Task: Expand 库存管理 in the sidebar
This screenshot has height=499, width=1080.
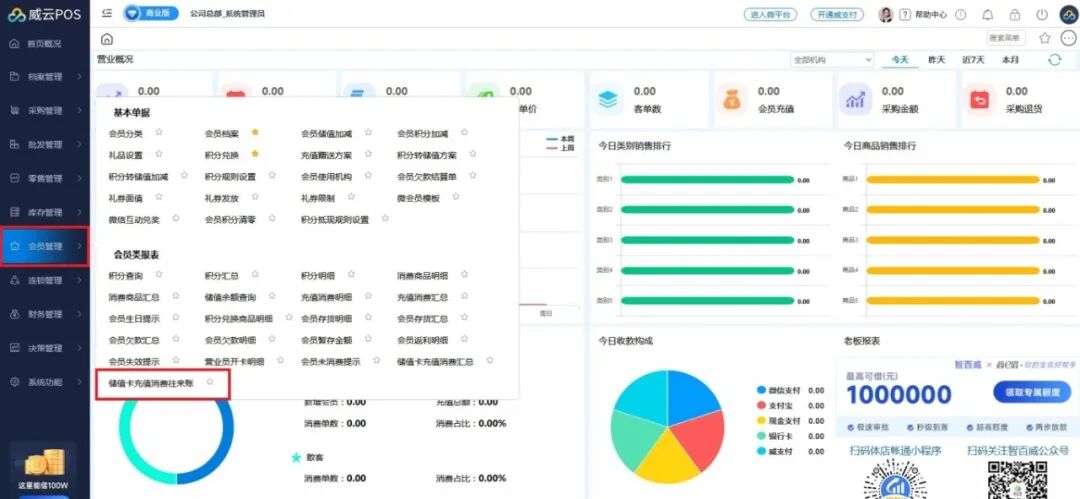Action: click(45, 212)
